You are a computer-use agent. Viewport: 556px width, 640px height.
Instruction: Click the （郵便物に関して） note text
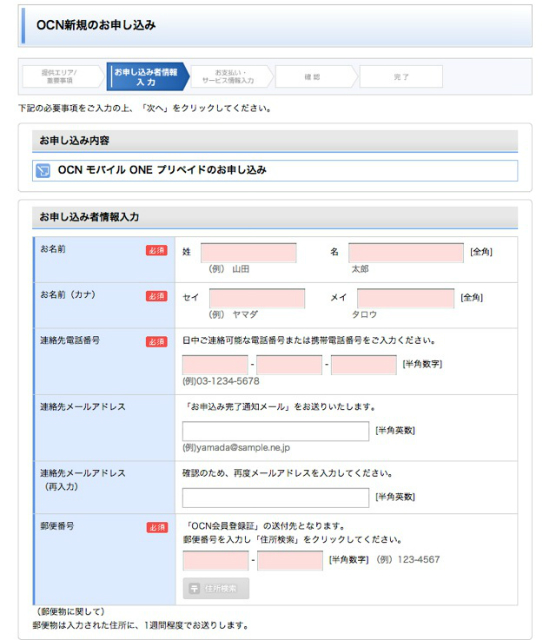tap(71, 611)
